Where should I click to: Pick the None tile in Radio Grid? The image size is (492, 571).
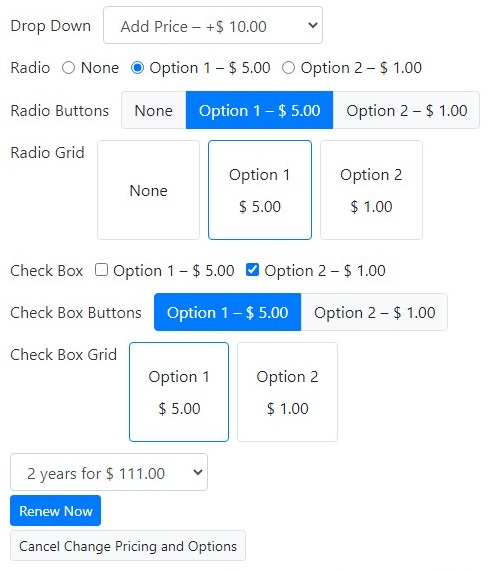coord(149,190)
